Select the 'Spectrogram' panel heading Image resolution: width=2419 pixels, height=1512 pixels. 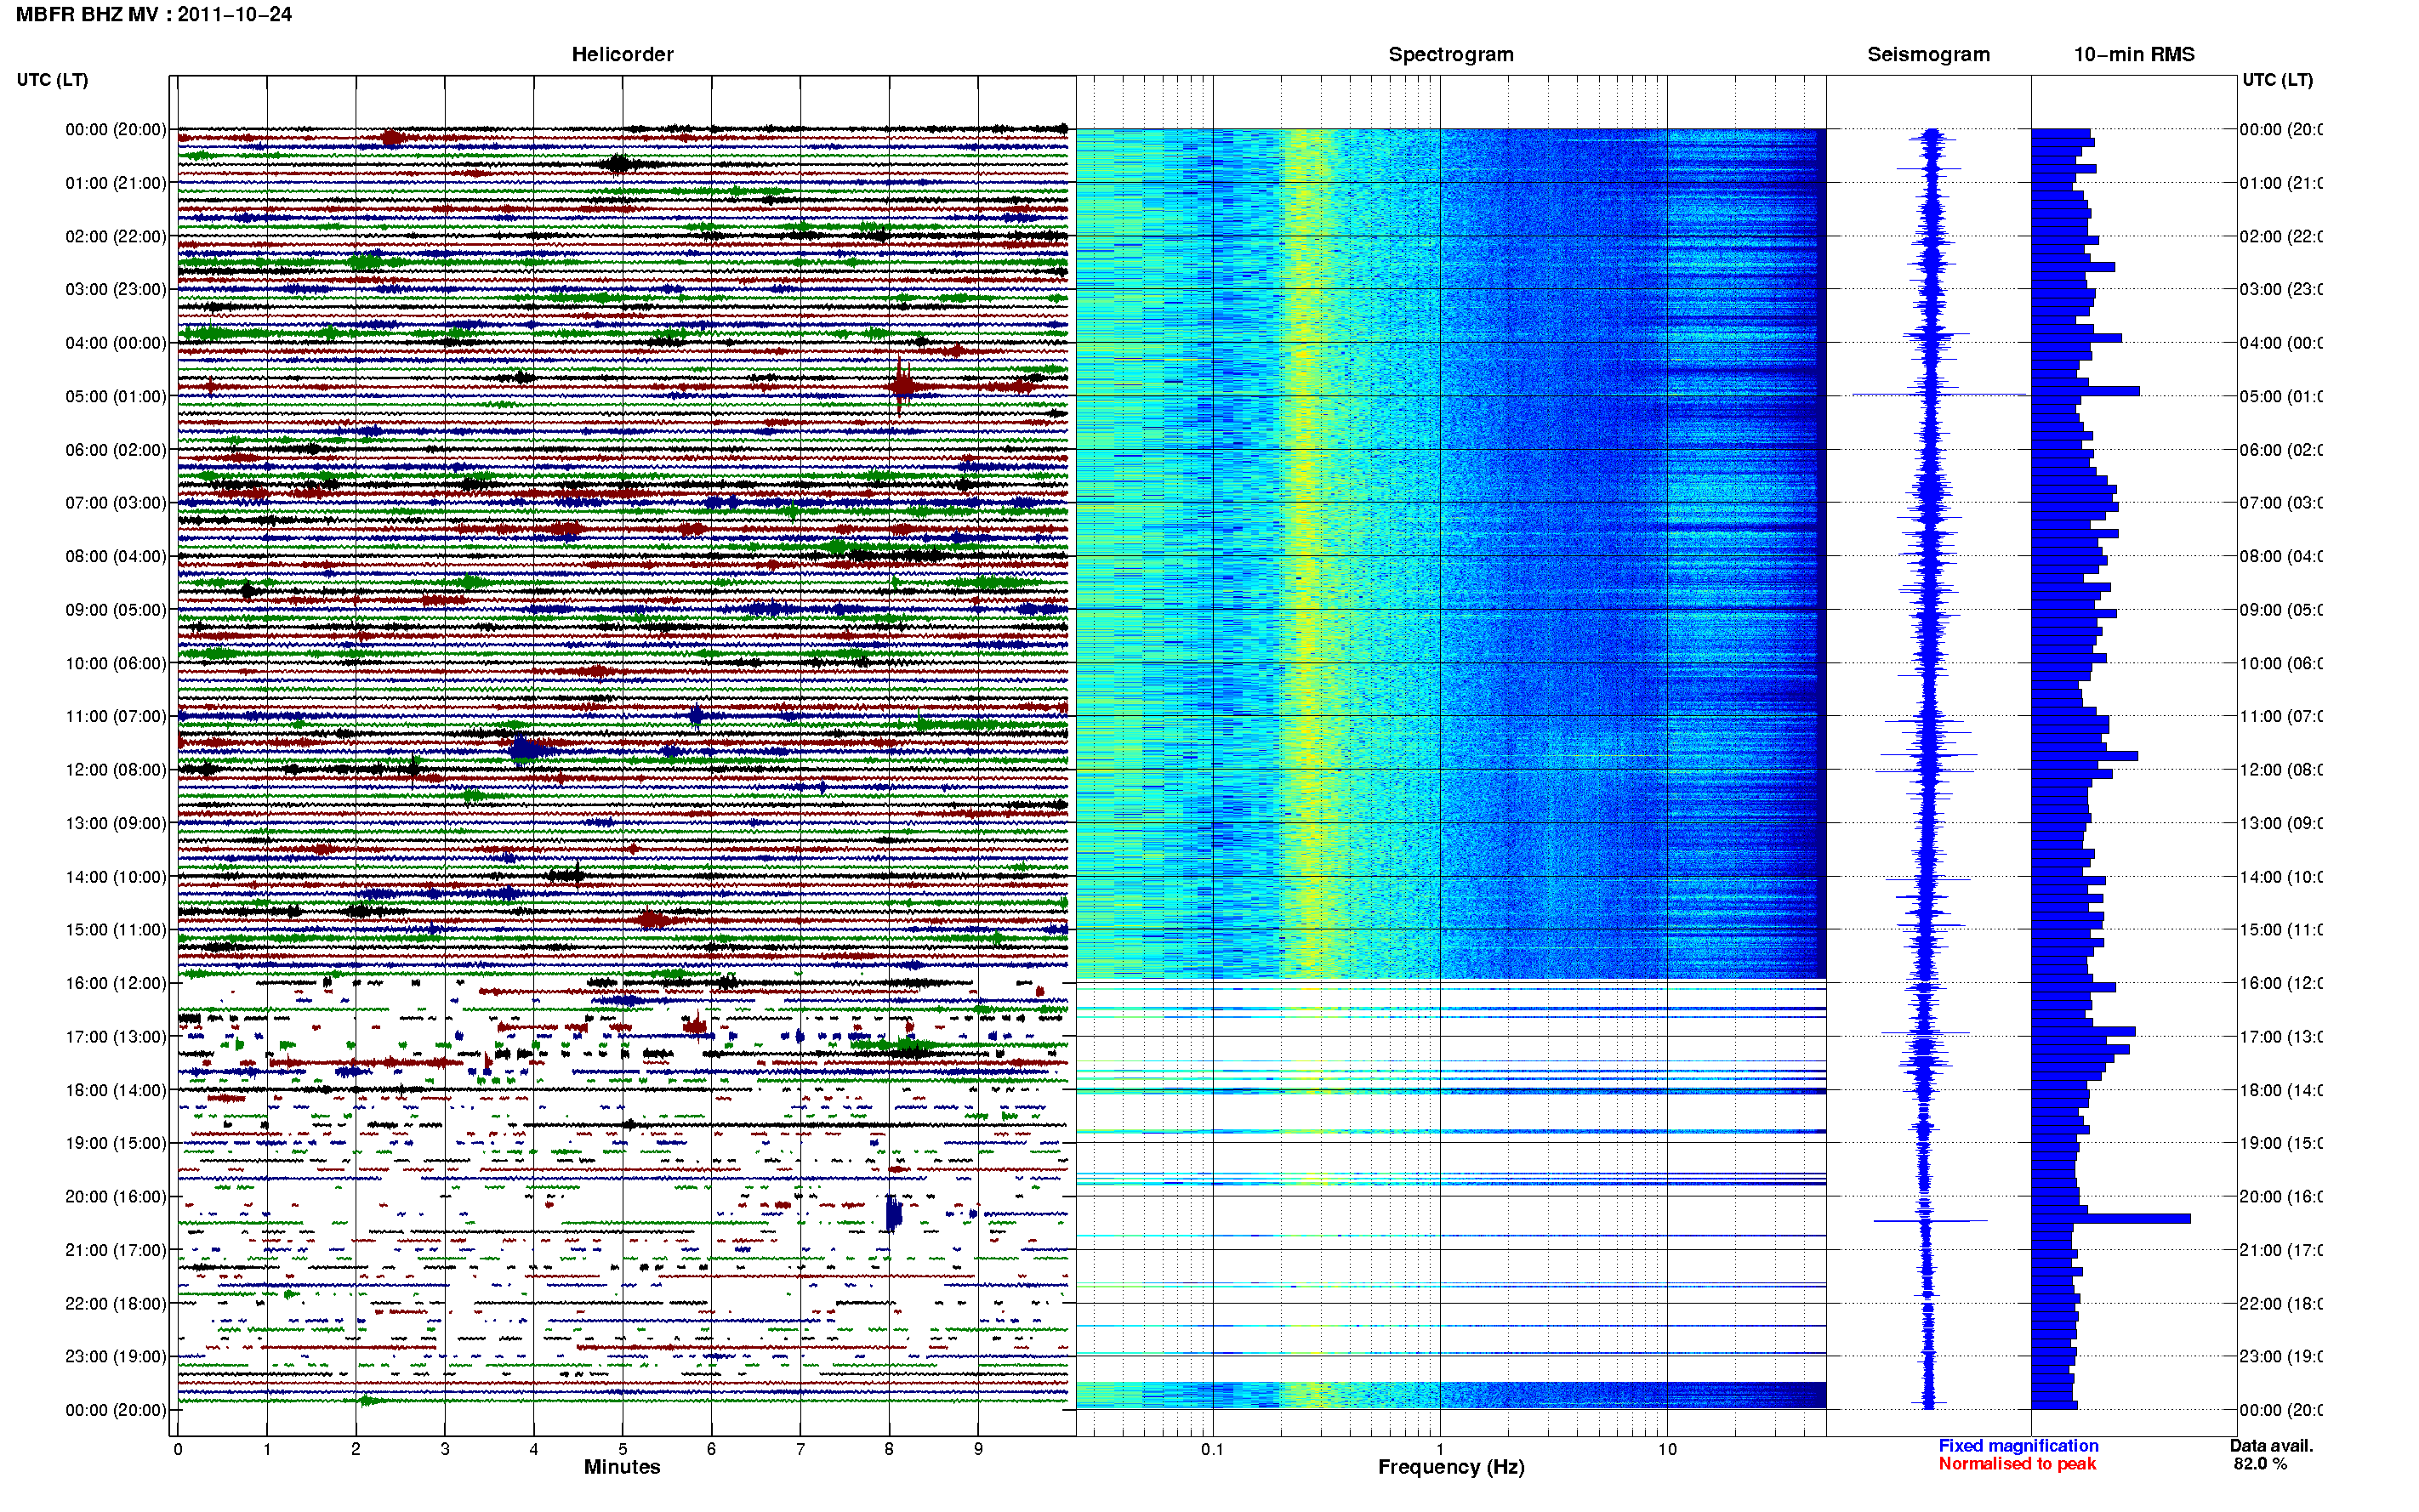(x=1451, y=55)
